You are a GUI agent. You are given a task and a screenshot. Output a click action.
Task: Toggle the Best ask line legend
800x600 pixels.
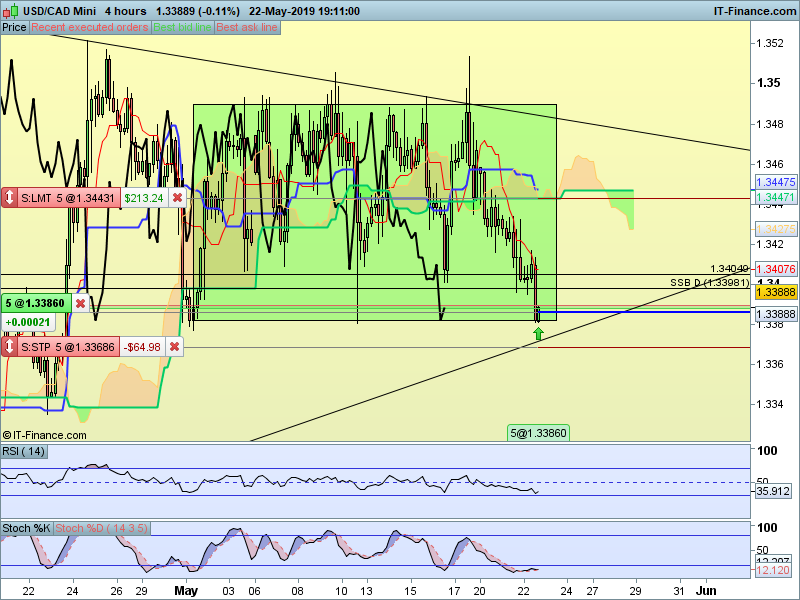pos(247,28)
